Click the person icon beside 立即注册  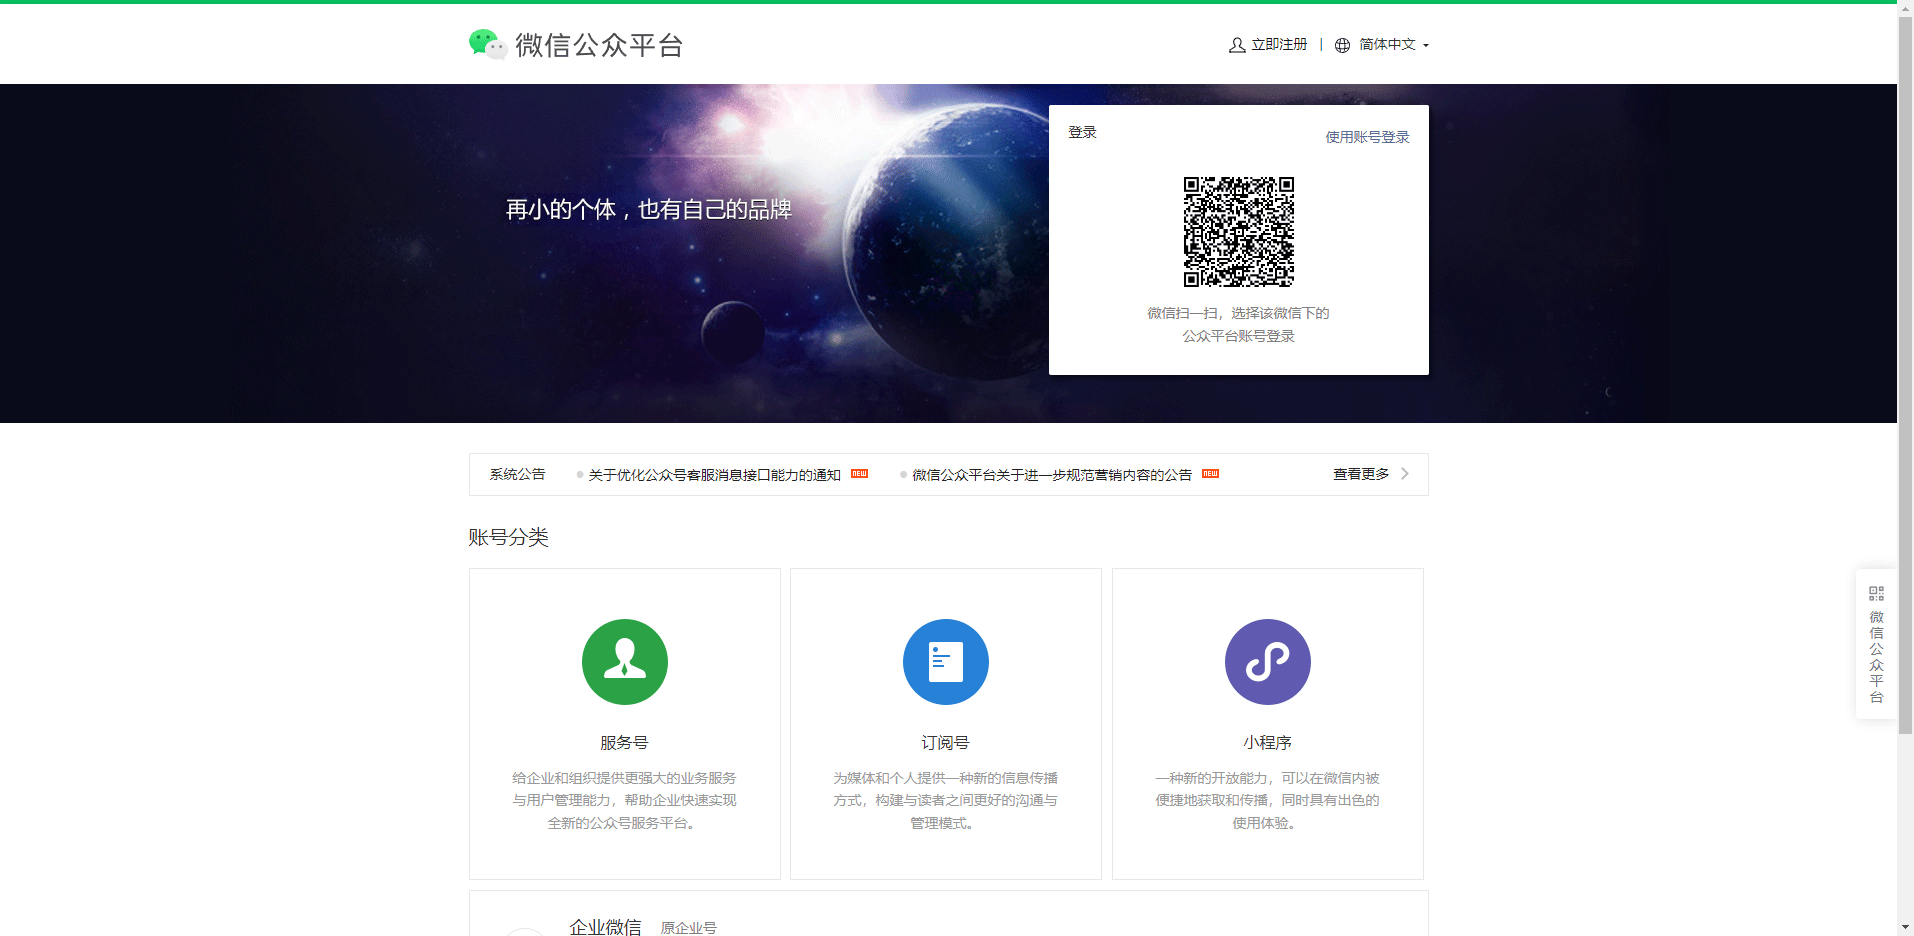(x=1236, y=44)
